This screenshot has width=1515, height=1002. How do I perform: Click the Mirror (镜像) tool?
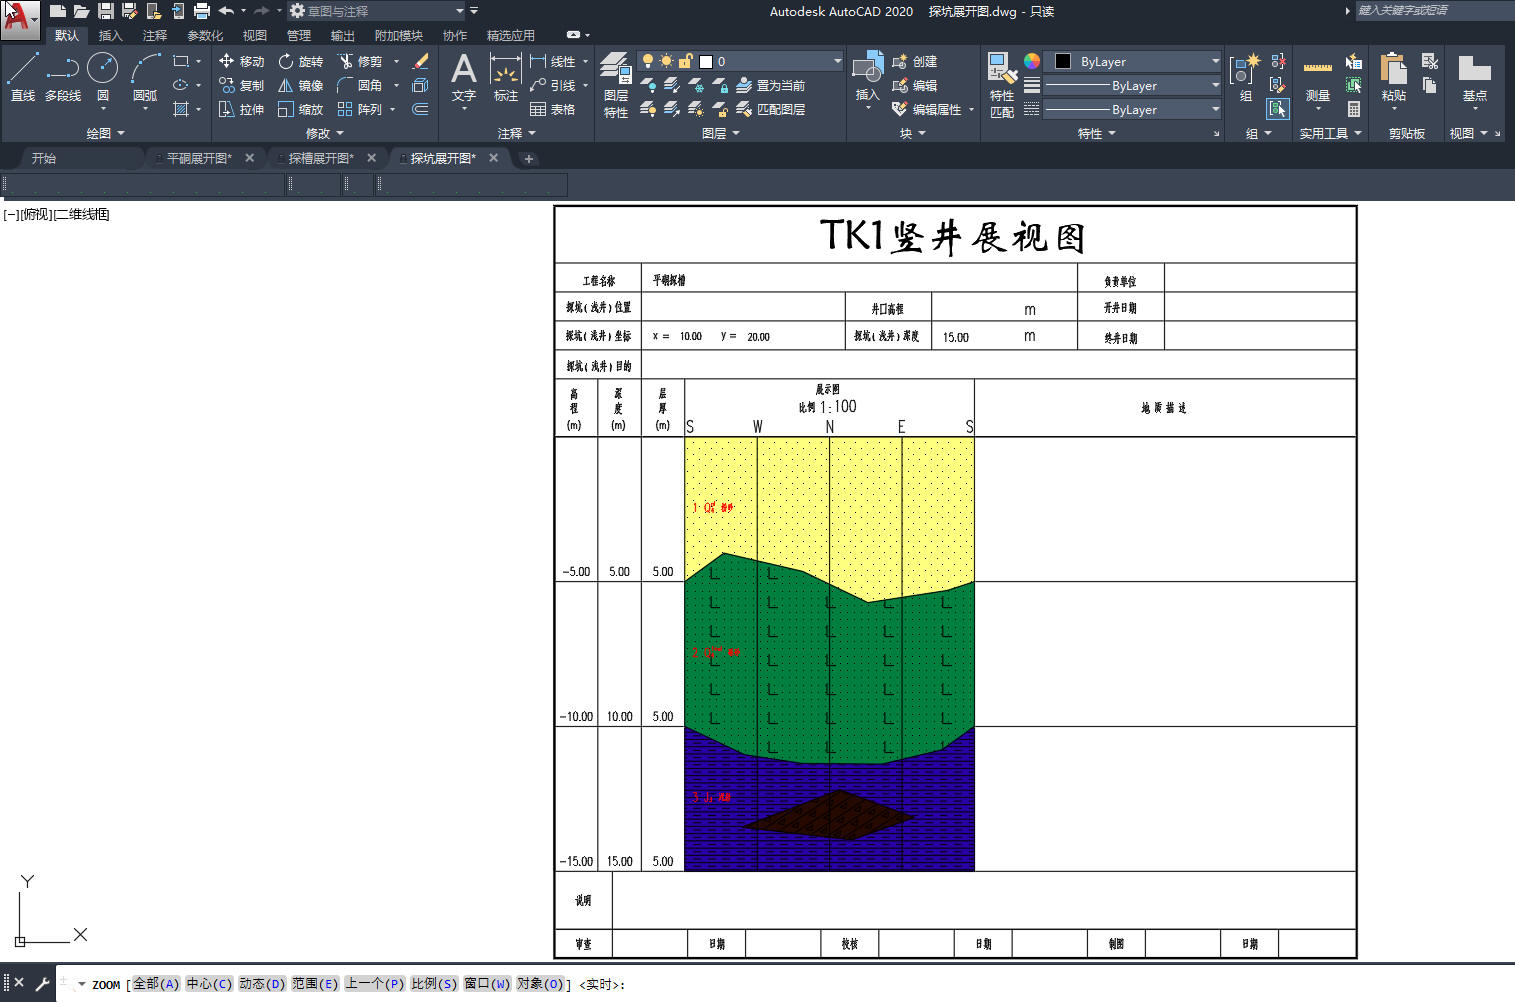pyautogui.click(x=301, y=85)
